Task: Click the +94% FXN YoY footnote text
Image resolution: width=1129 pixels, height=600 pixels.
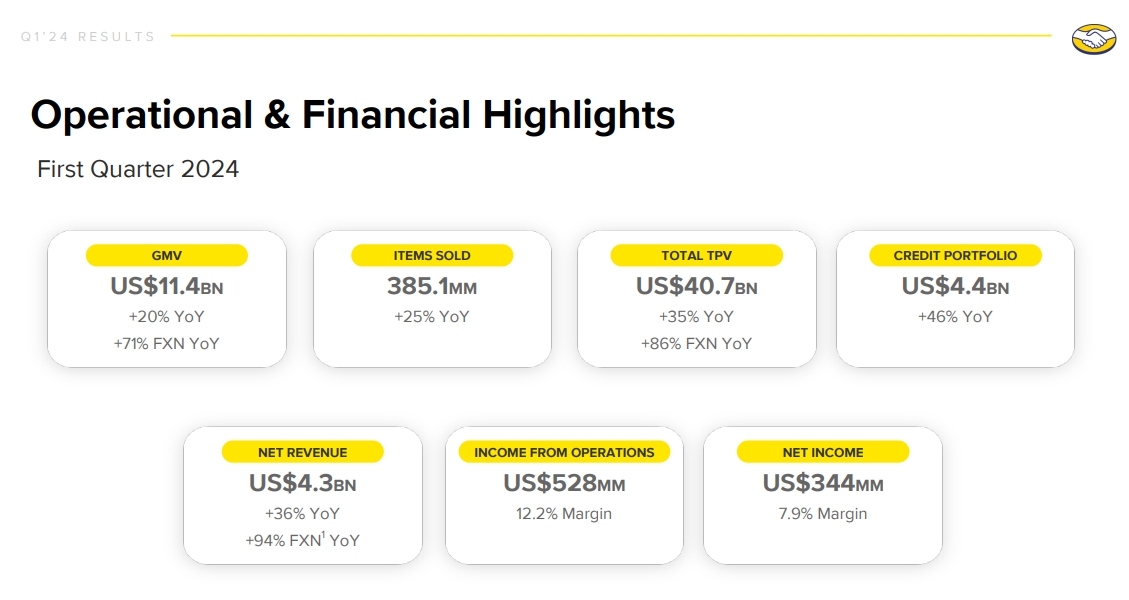Action: pyautogui.click(x=302, y=540)
